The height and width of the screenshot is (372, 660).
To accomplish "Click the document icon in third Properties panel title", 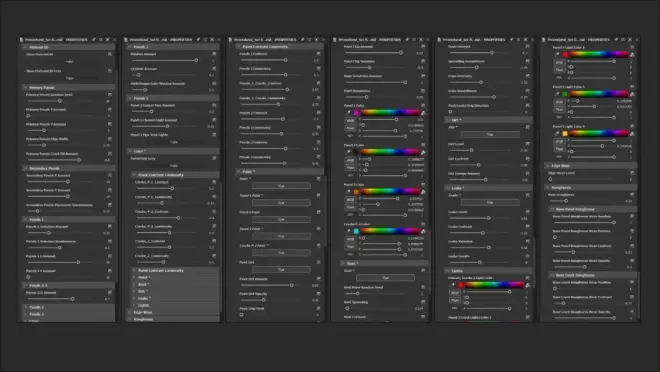I will 230,40.
